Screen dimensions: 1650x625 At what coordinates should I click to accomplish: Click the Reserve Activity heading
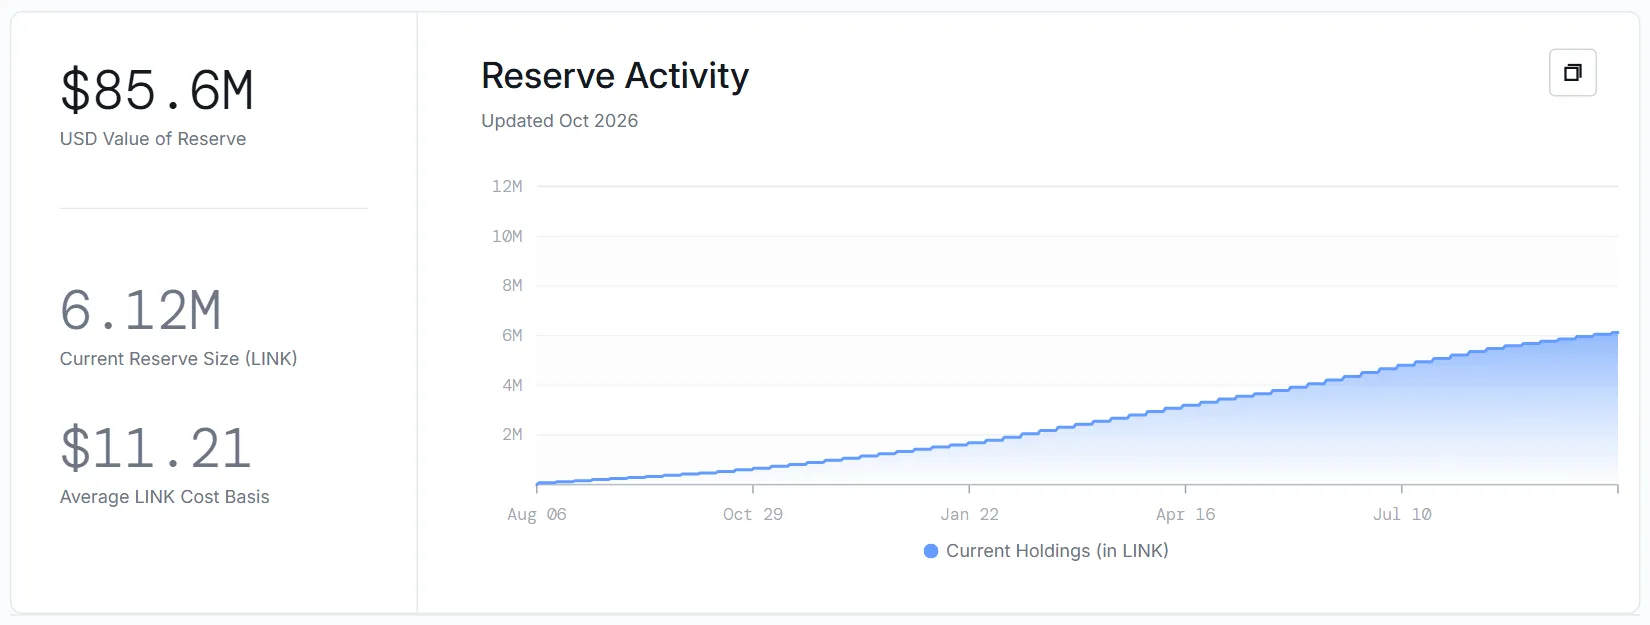pyautogui.click(x=615, y=76)
